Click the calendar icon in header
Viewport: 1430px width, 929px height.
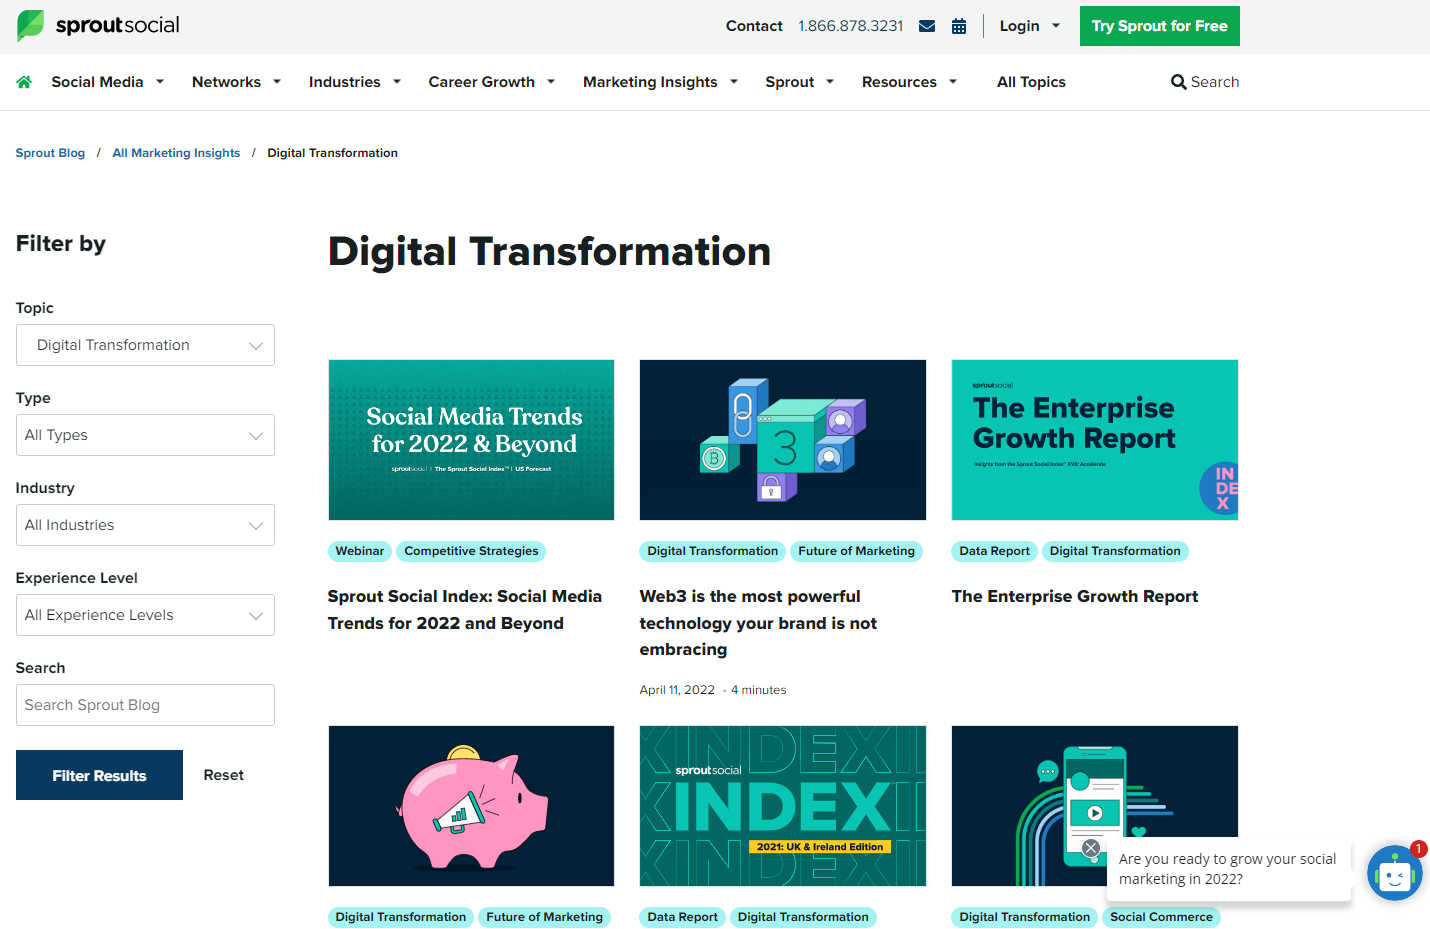click(959, 26)
